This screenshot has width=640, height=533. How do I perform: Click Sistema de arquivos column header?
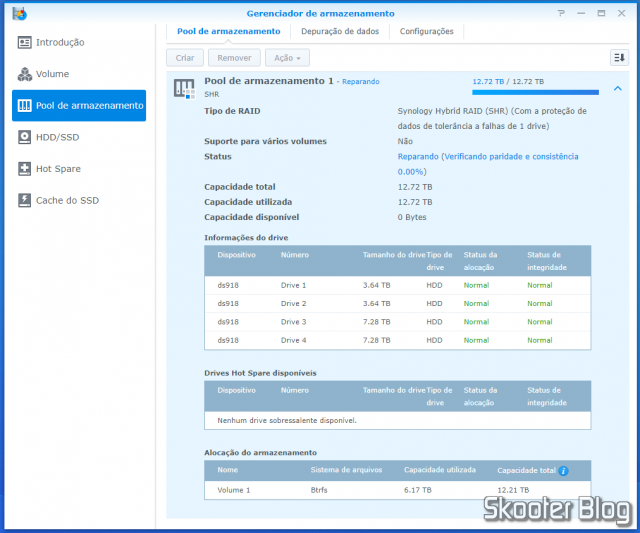pos(346,470)
